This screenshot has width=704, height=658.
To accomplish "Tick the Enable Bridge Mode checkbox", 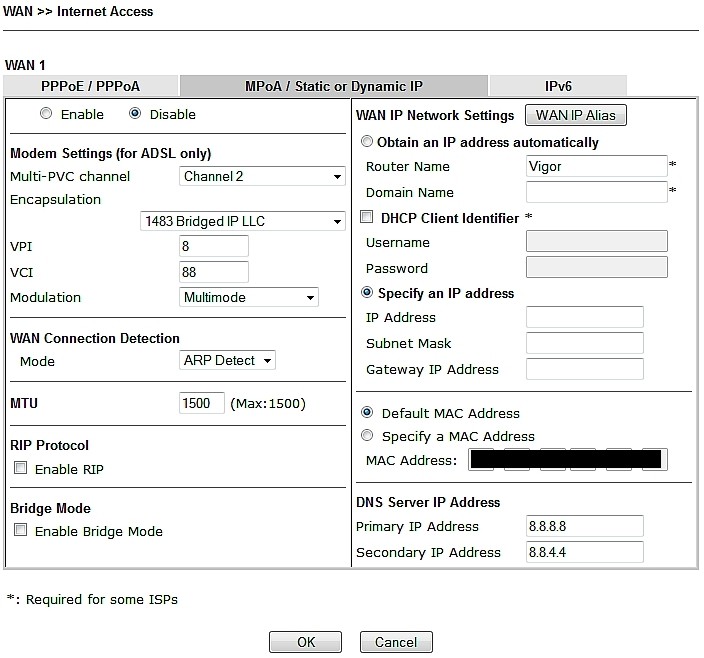I will 20,530.
